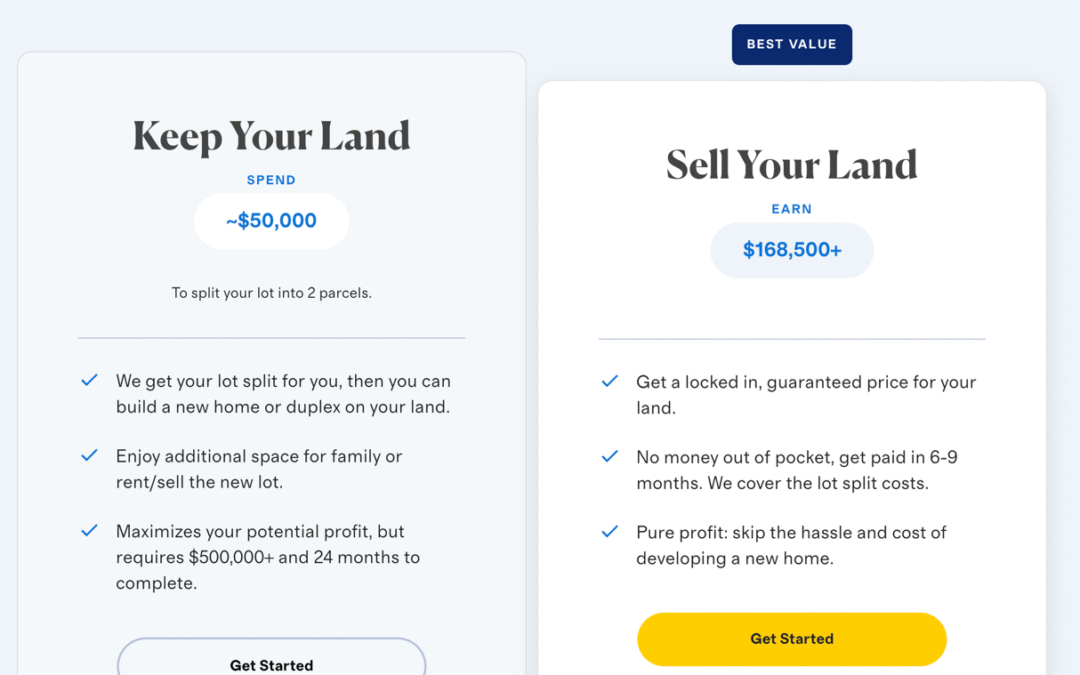Select the ~$50,000 price pill
1080x675 pixels.
[x=271, y=221]
